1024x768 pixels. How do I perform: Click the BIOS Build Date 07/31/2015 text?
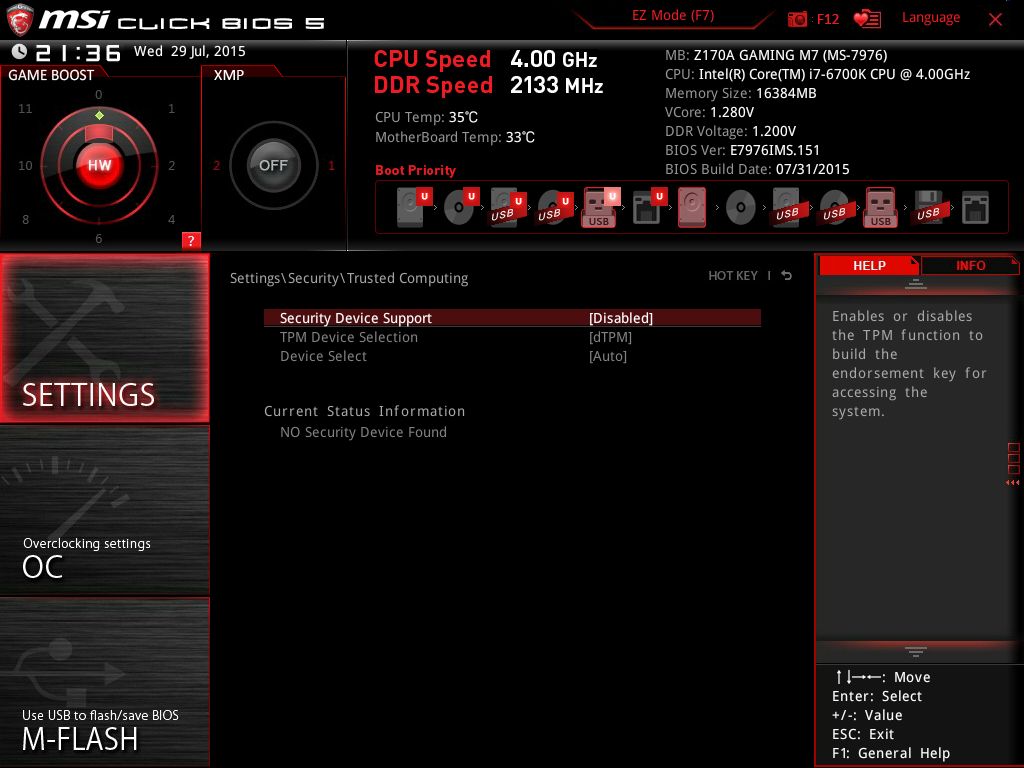[757, 169]
